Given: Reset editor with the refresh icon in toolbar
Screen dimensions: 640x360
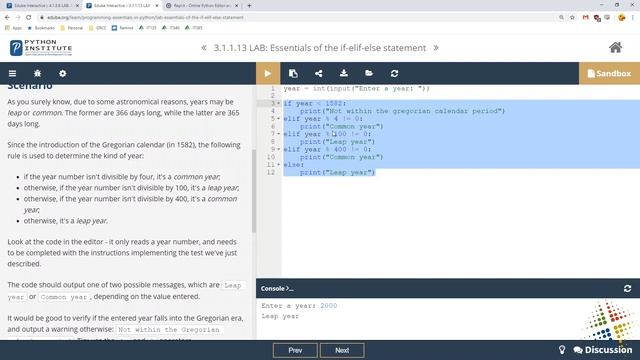Looking at the screenshot, I should pyautogui.click(x=394, y=73).
